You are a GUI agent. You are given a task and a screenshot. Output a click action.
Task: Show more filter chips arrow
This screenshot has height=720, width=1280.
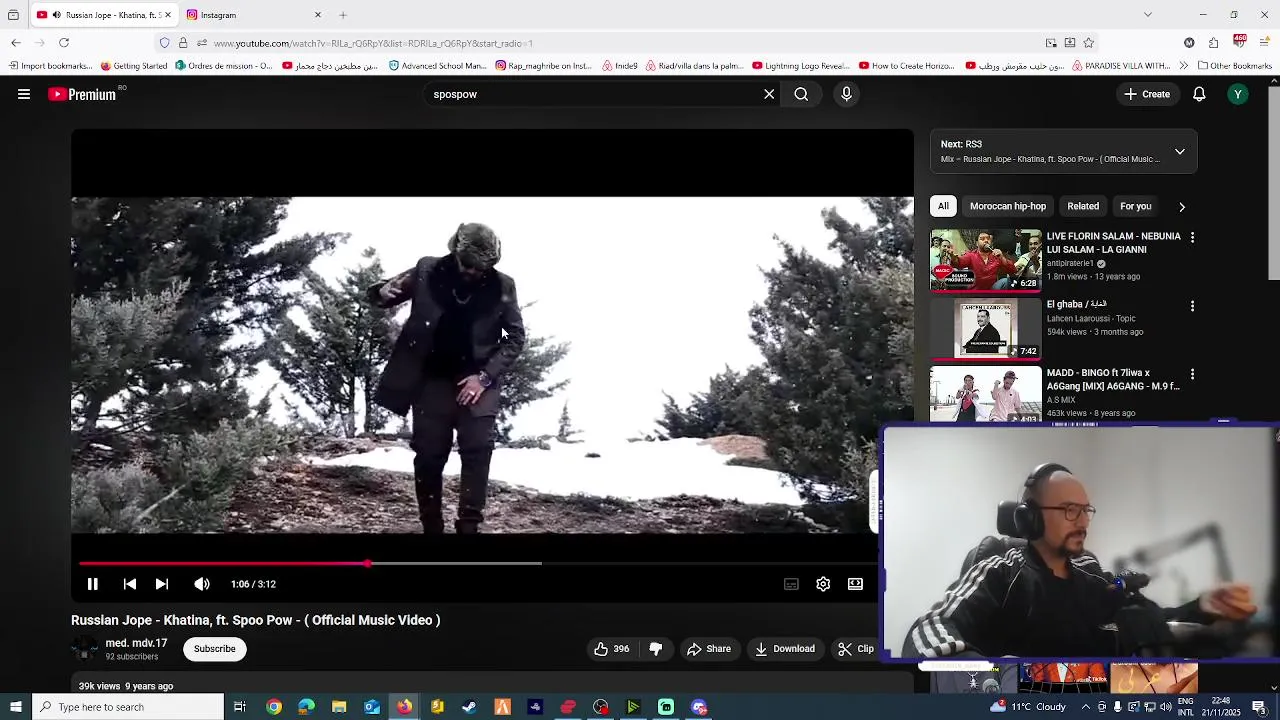tap(1182, 207)
